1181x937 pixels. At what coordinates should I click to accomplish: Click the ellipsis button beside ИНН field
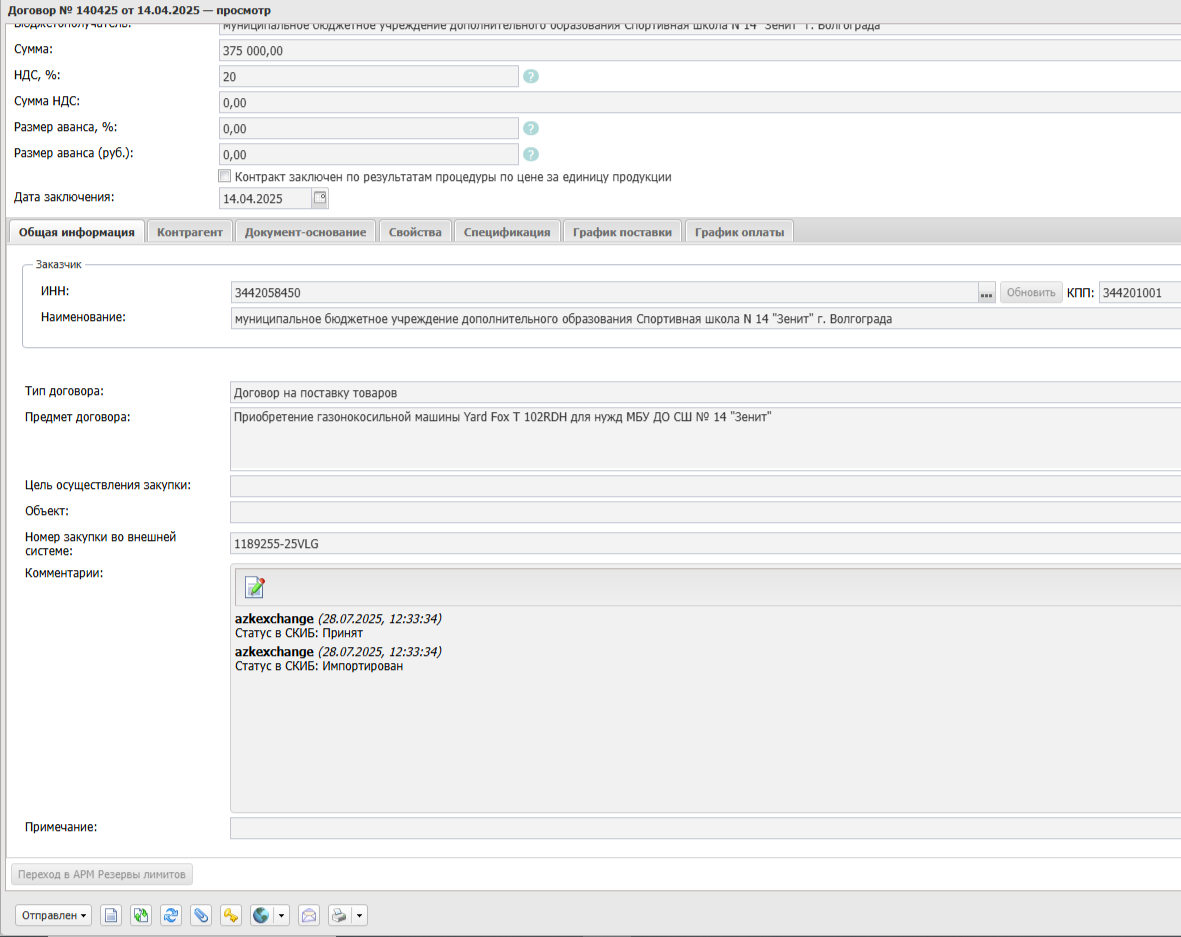click(x=986, y=293)
